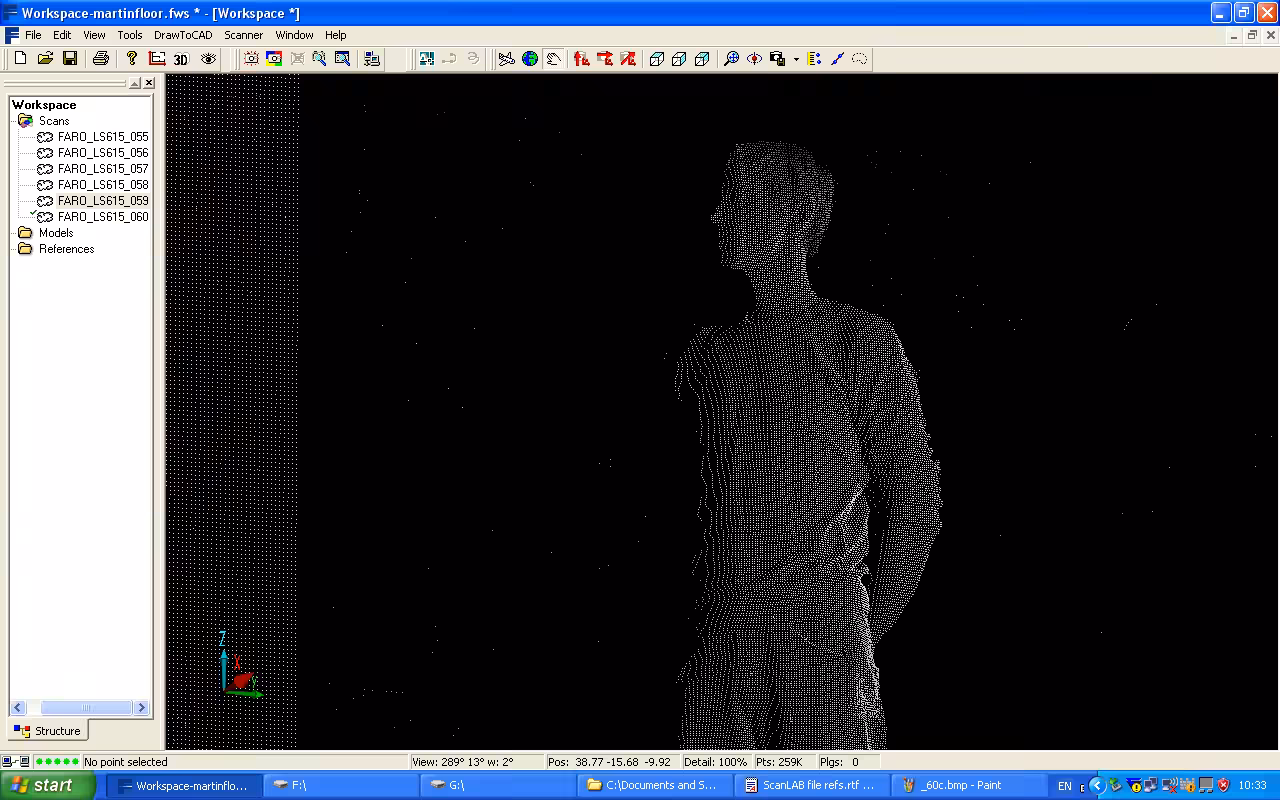Viewport: 1280px width, 800px height.
Task: Open the Tools menu
Action: pos(130,35)
